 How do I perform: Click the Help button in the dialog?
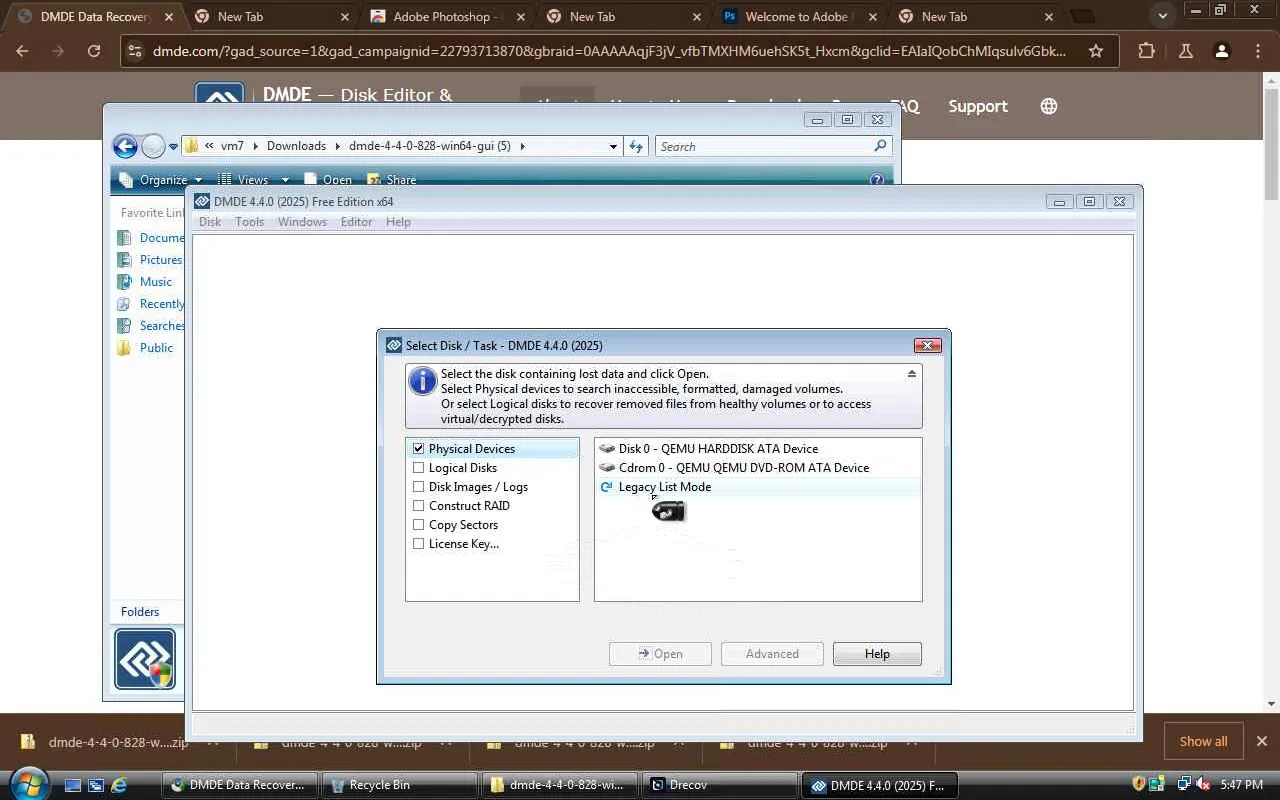pyautogui.click(x=877, y=654)
